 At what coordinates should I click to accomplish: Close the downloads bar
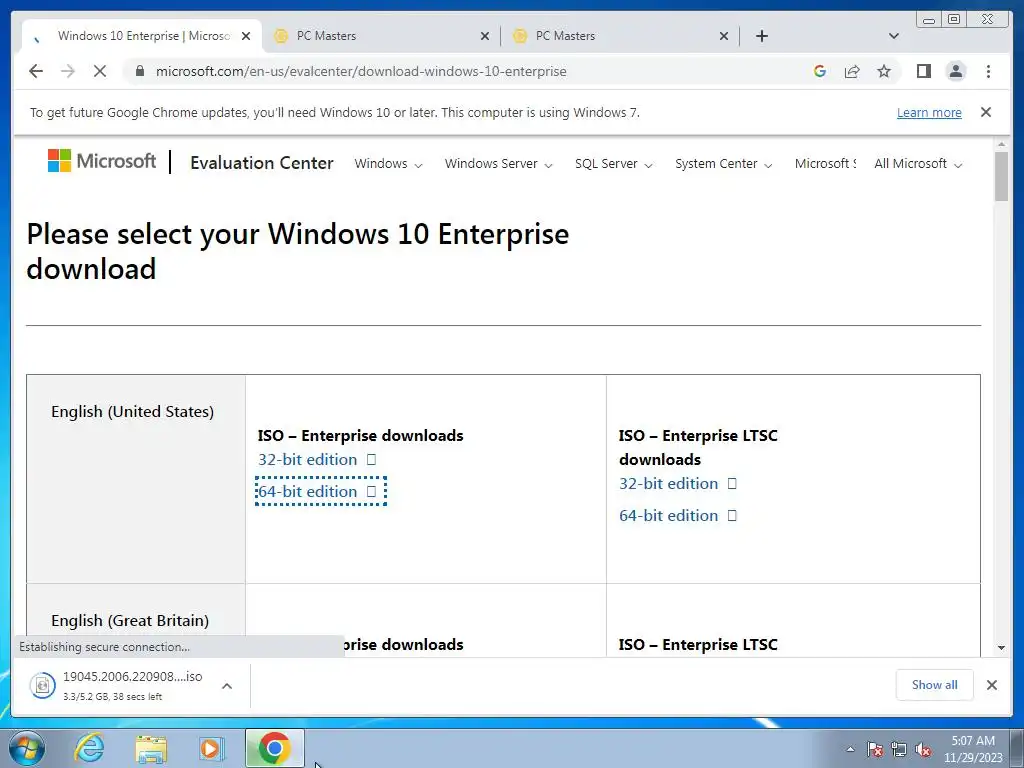tap(991, 684)
